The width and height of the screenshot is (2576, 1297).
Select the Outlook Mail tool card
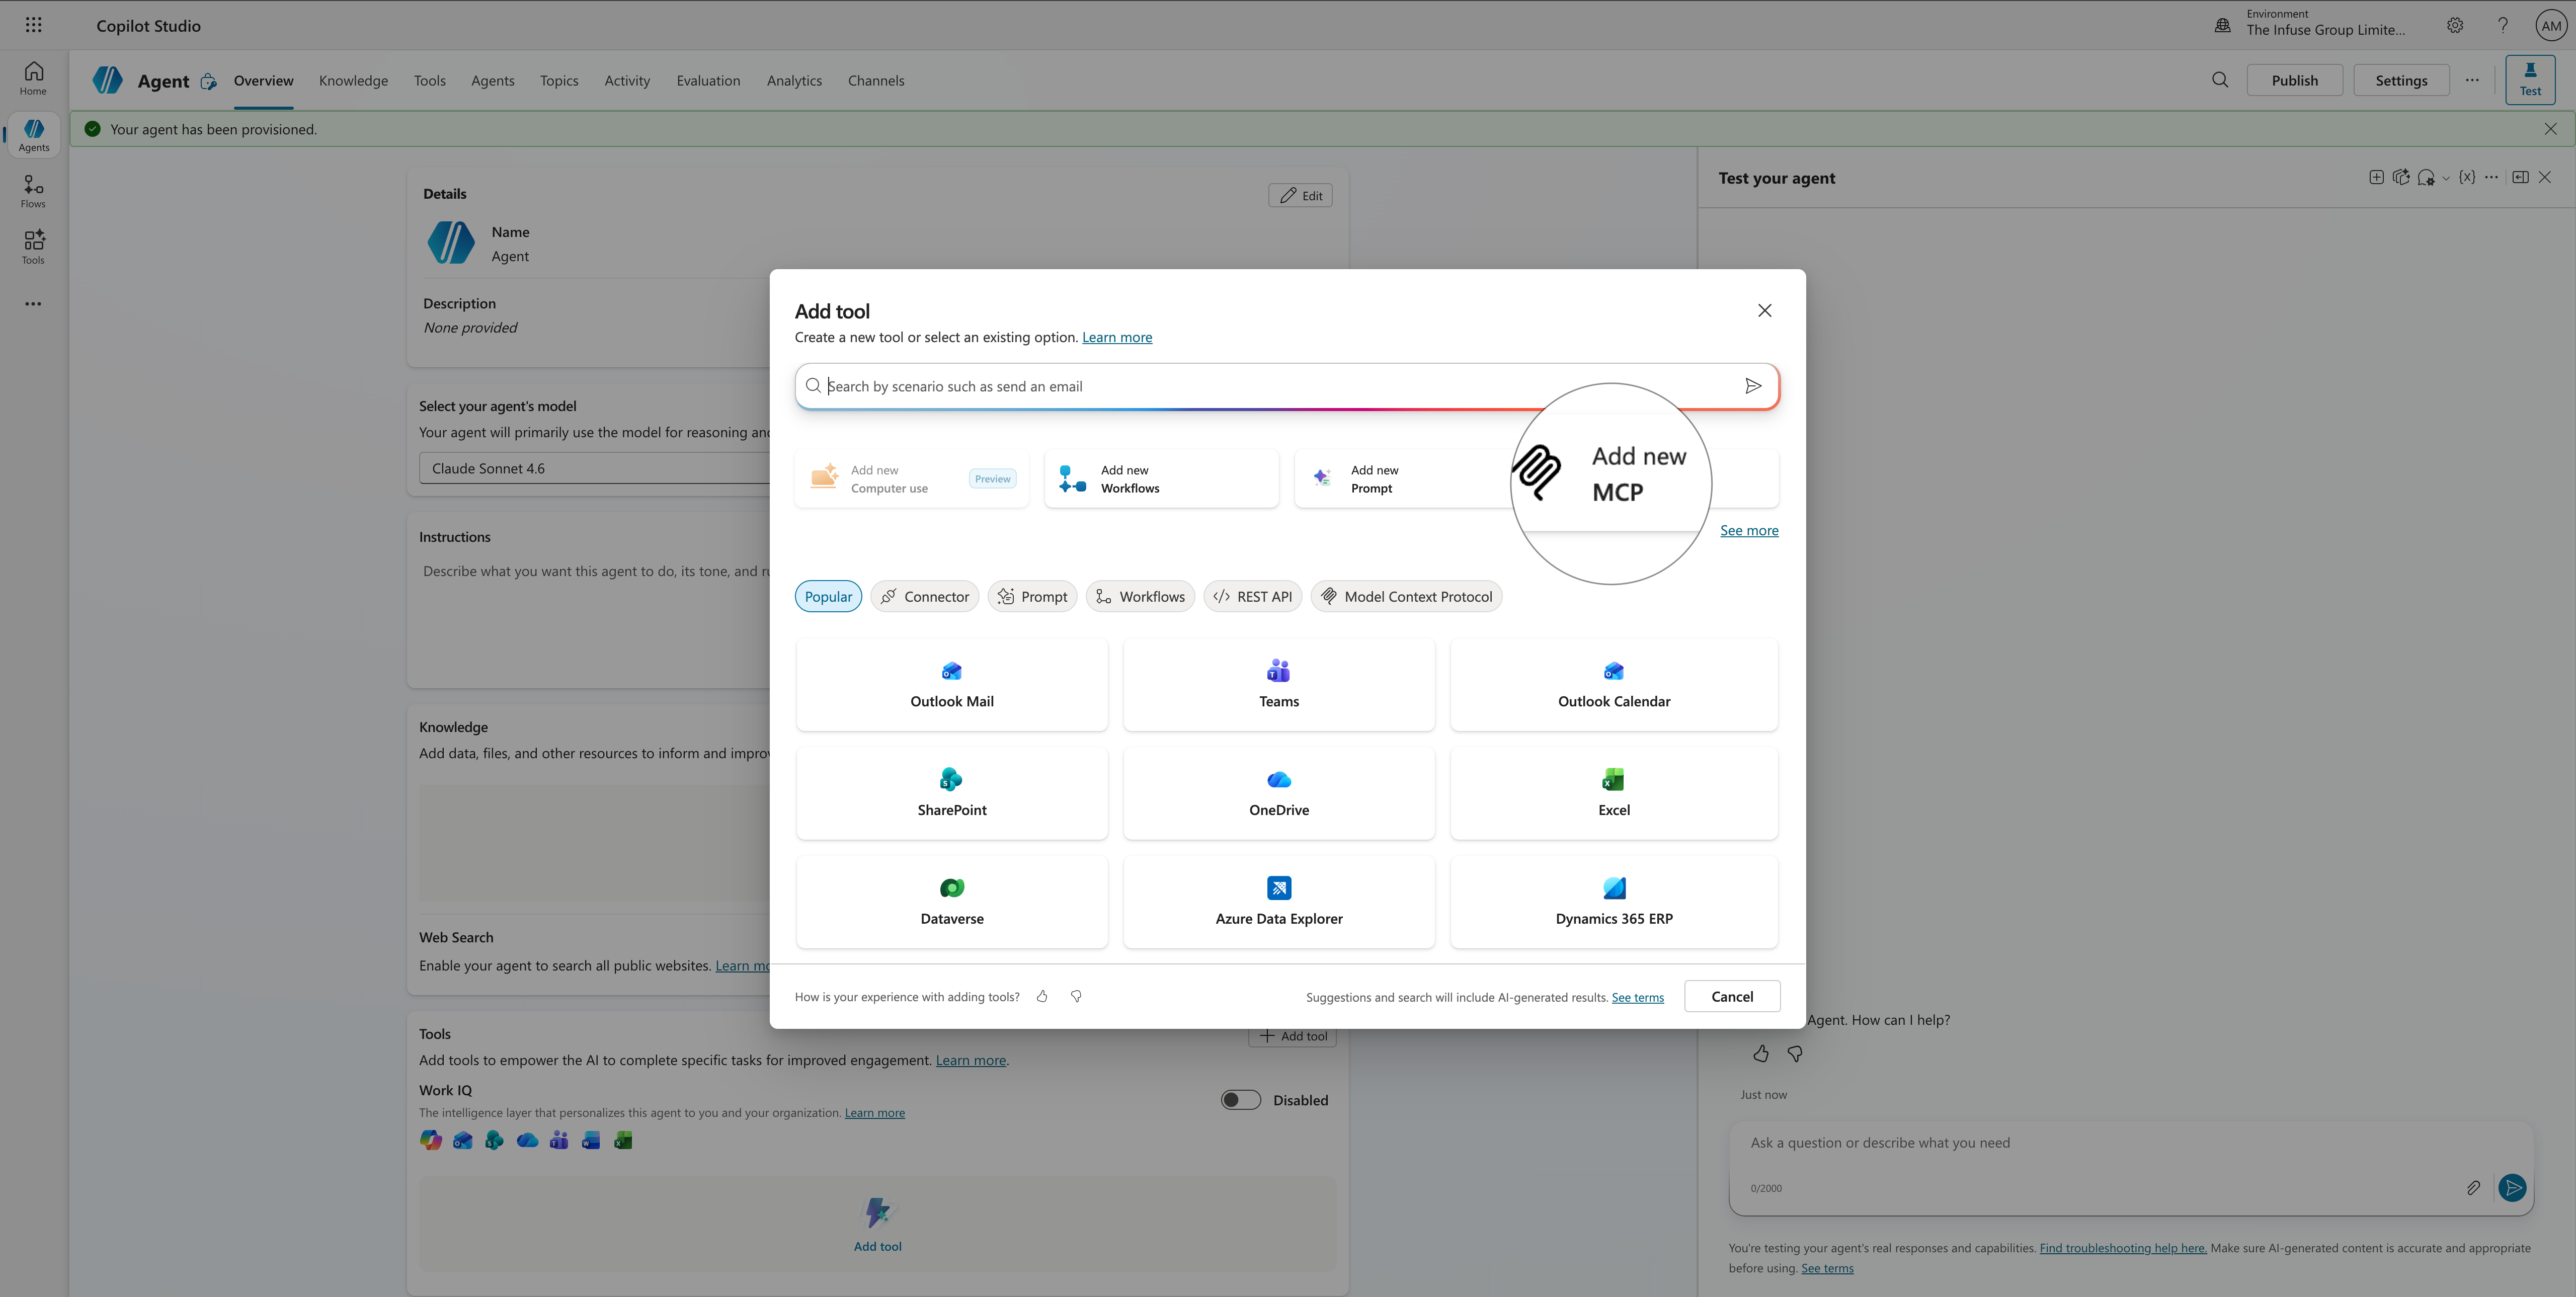coord(952,684)
